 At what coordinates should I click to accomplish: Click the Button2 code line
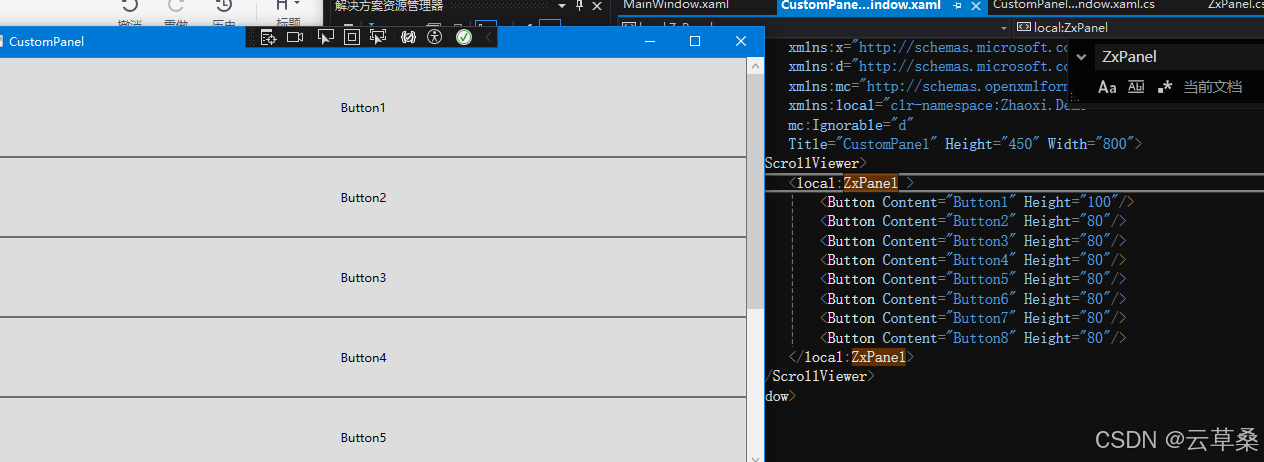click(974, 221)
